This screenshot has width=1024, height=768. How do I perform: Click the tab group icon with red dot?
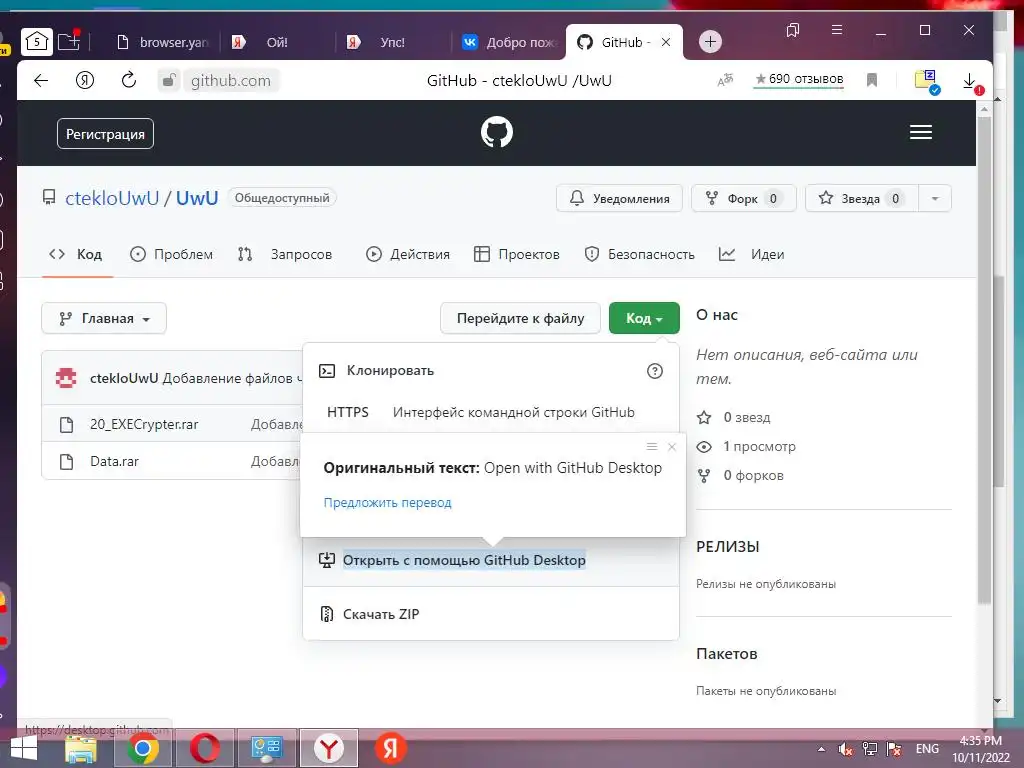click(69, 42)
